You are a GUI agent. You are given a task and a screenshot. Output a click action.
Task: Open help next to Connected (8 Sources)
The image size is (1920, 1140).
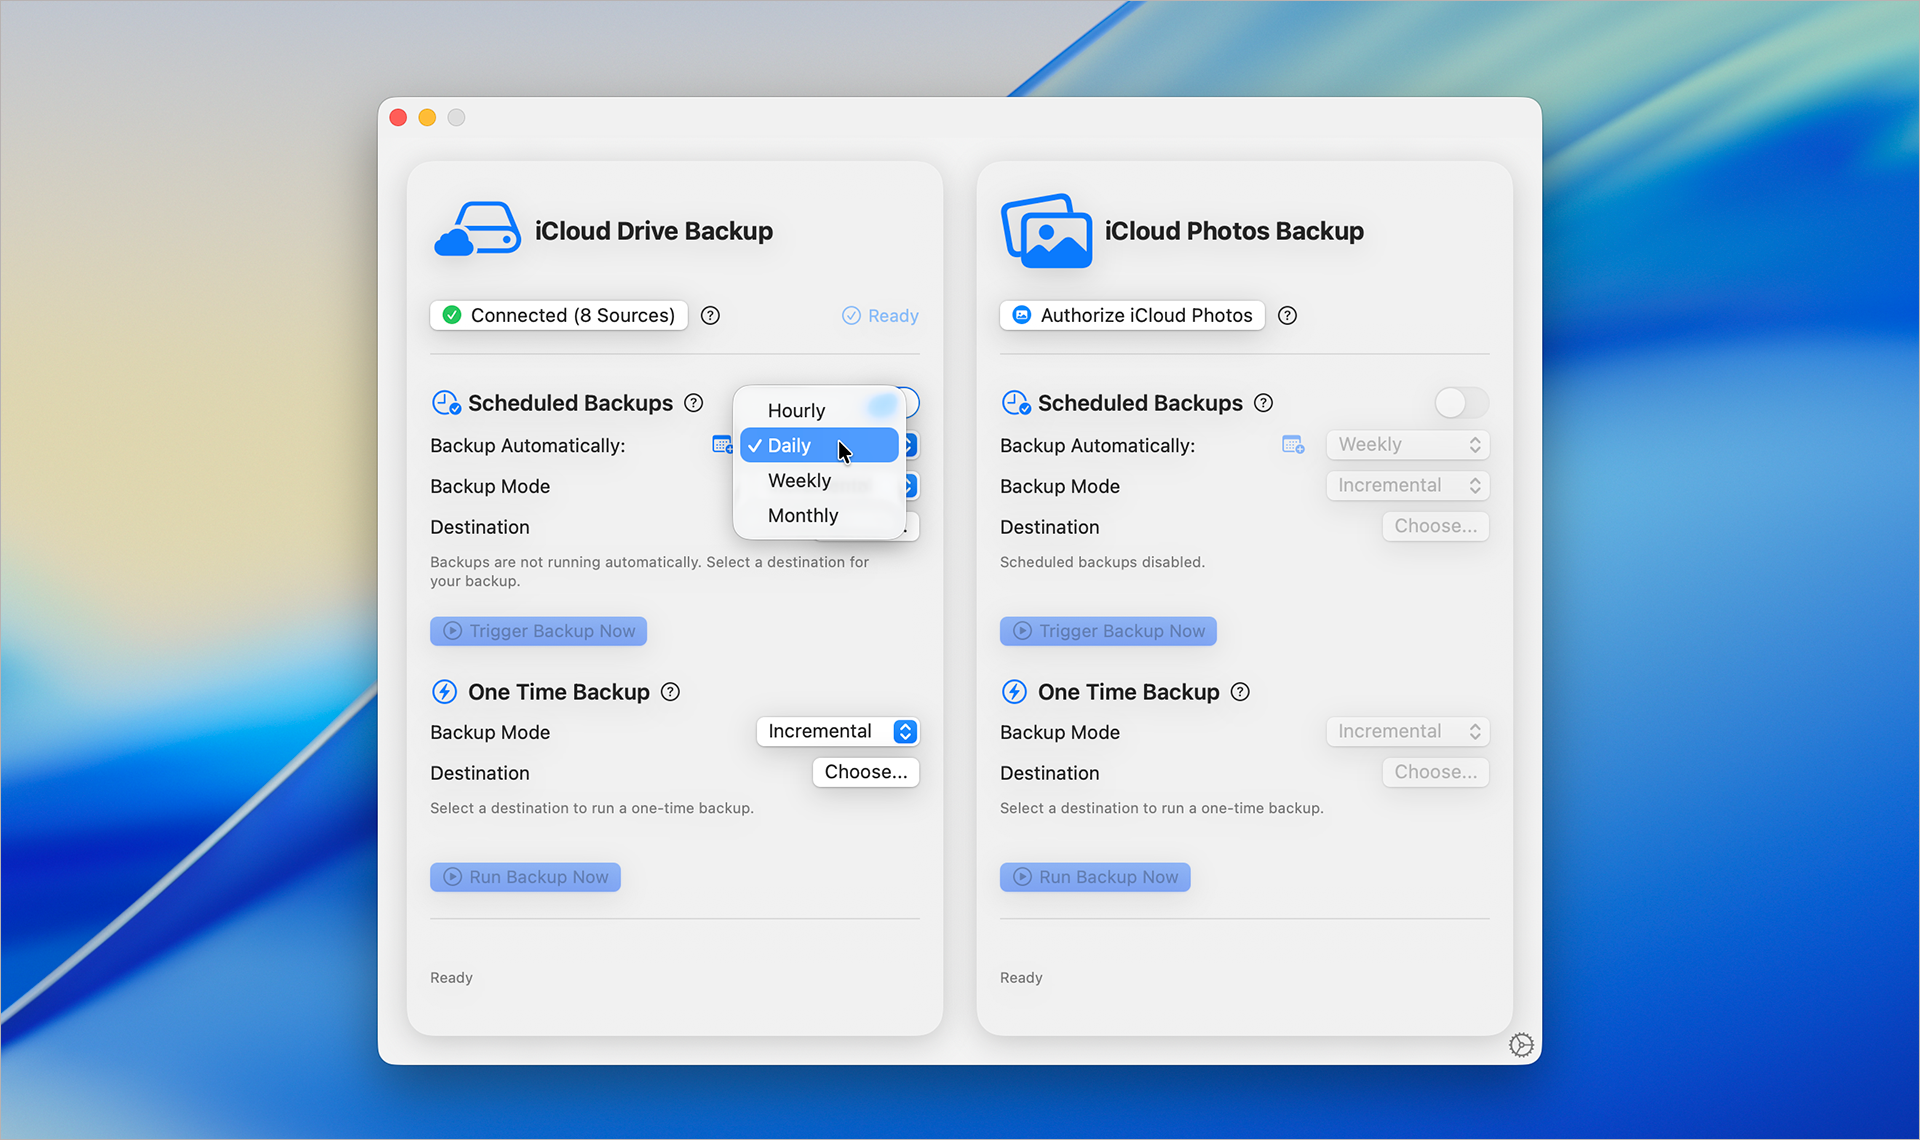click(x=710, y=315)
